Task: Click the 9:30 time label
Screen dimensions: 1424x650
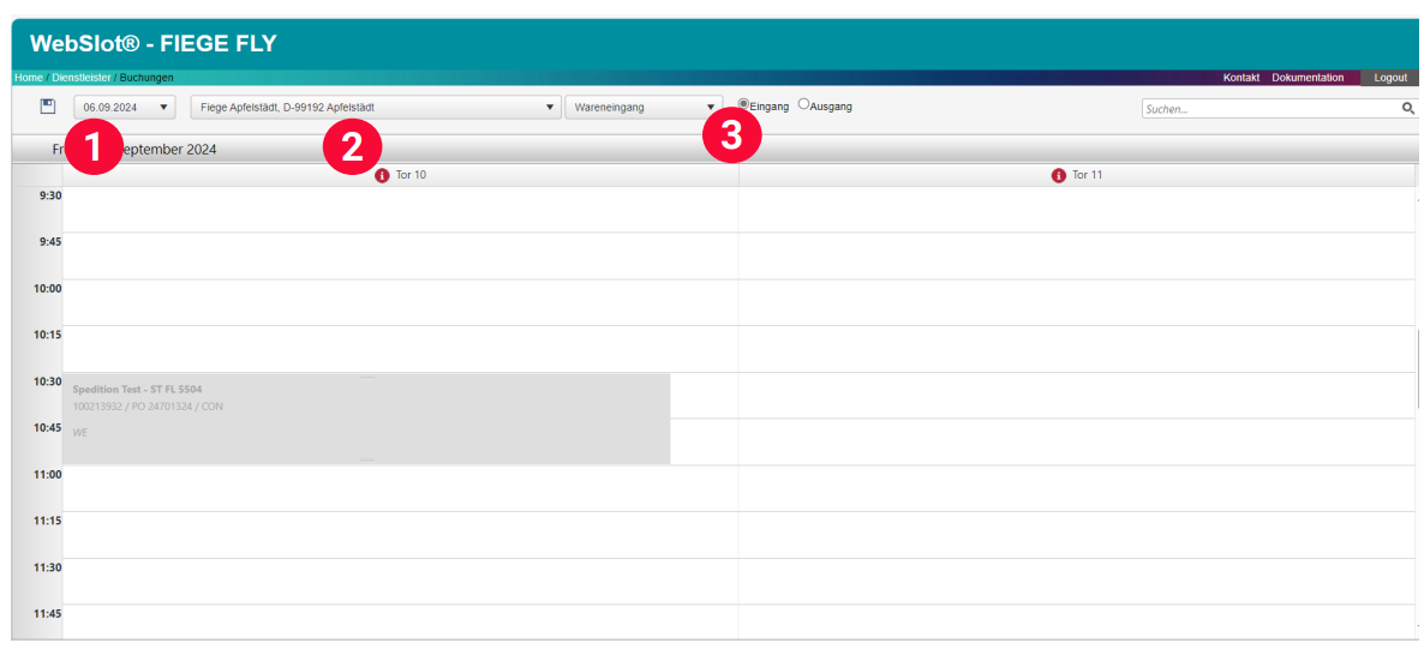Action: (x=50, y=195)
